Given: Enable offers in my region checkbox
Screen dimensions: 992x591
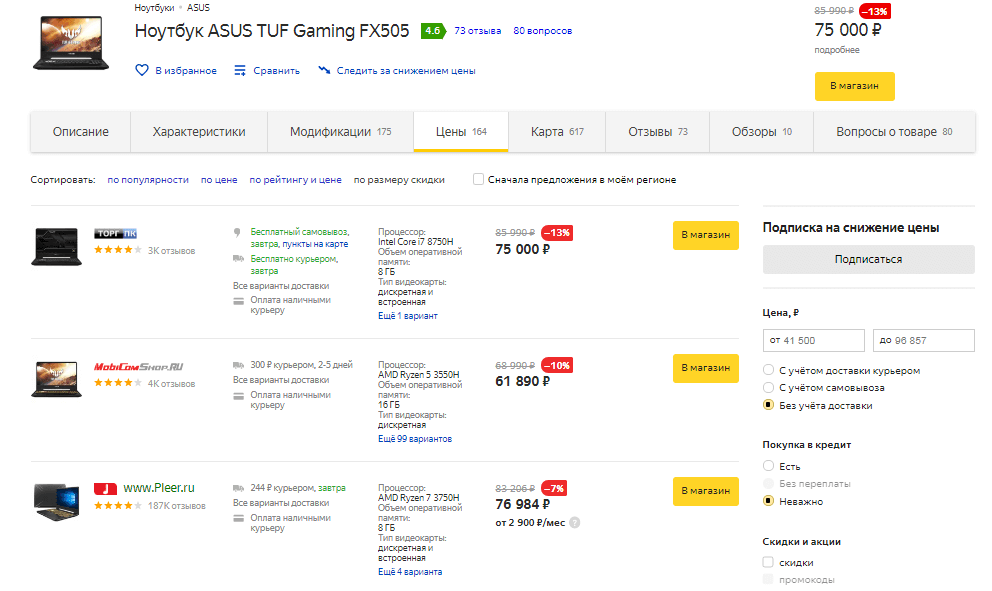Looking at the screenshot, I should point(479,180).
